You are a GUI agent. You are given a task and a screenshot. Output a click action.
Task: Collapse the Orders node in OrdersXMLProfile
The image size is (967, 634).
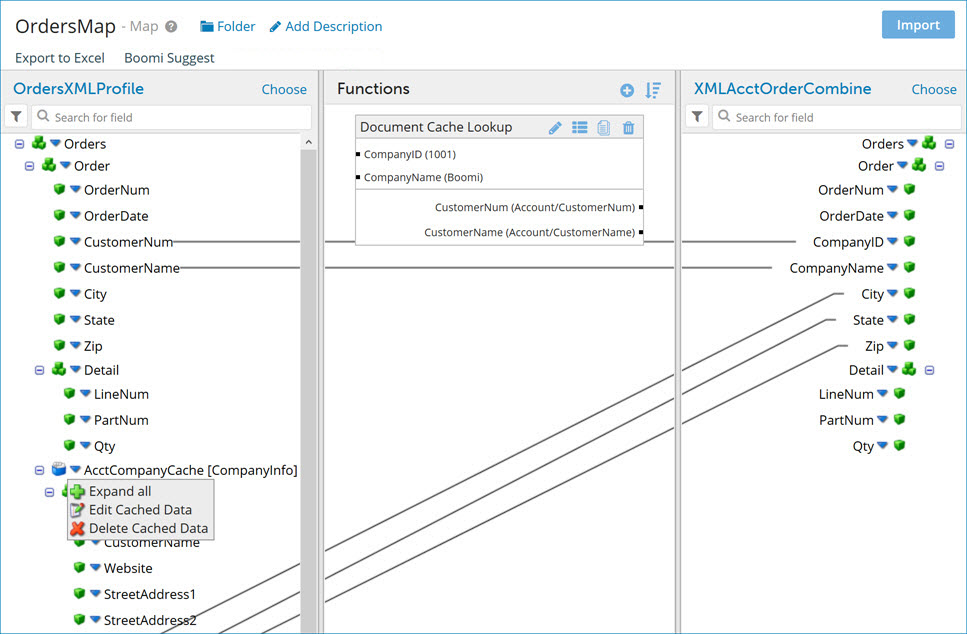click(20, 143)
